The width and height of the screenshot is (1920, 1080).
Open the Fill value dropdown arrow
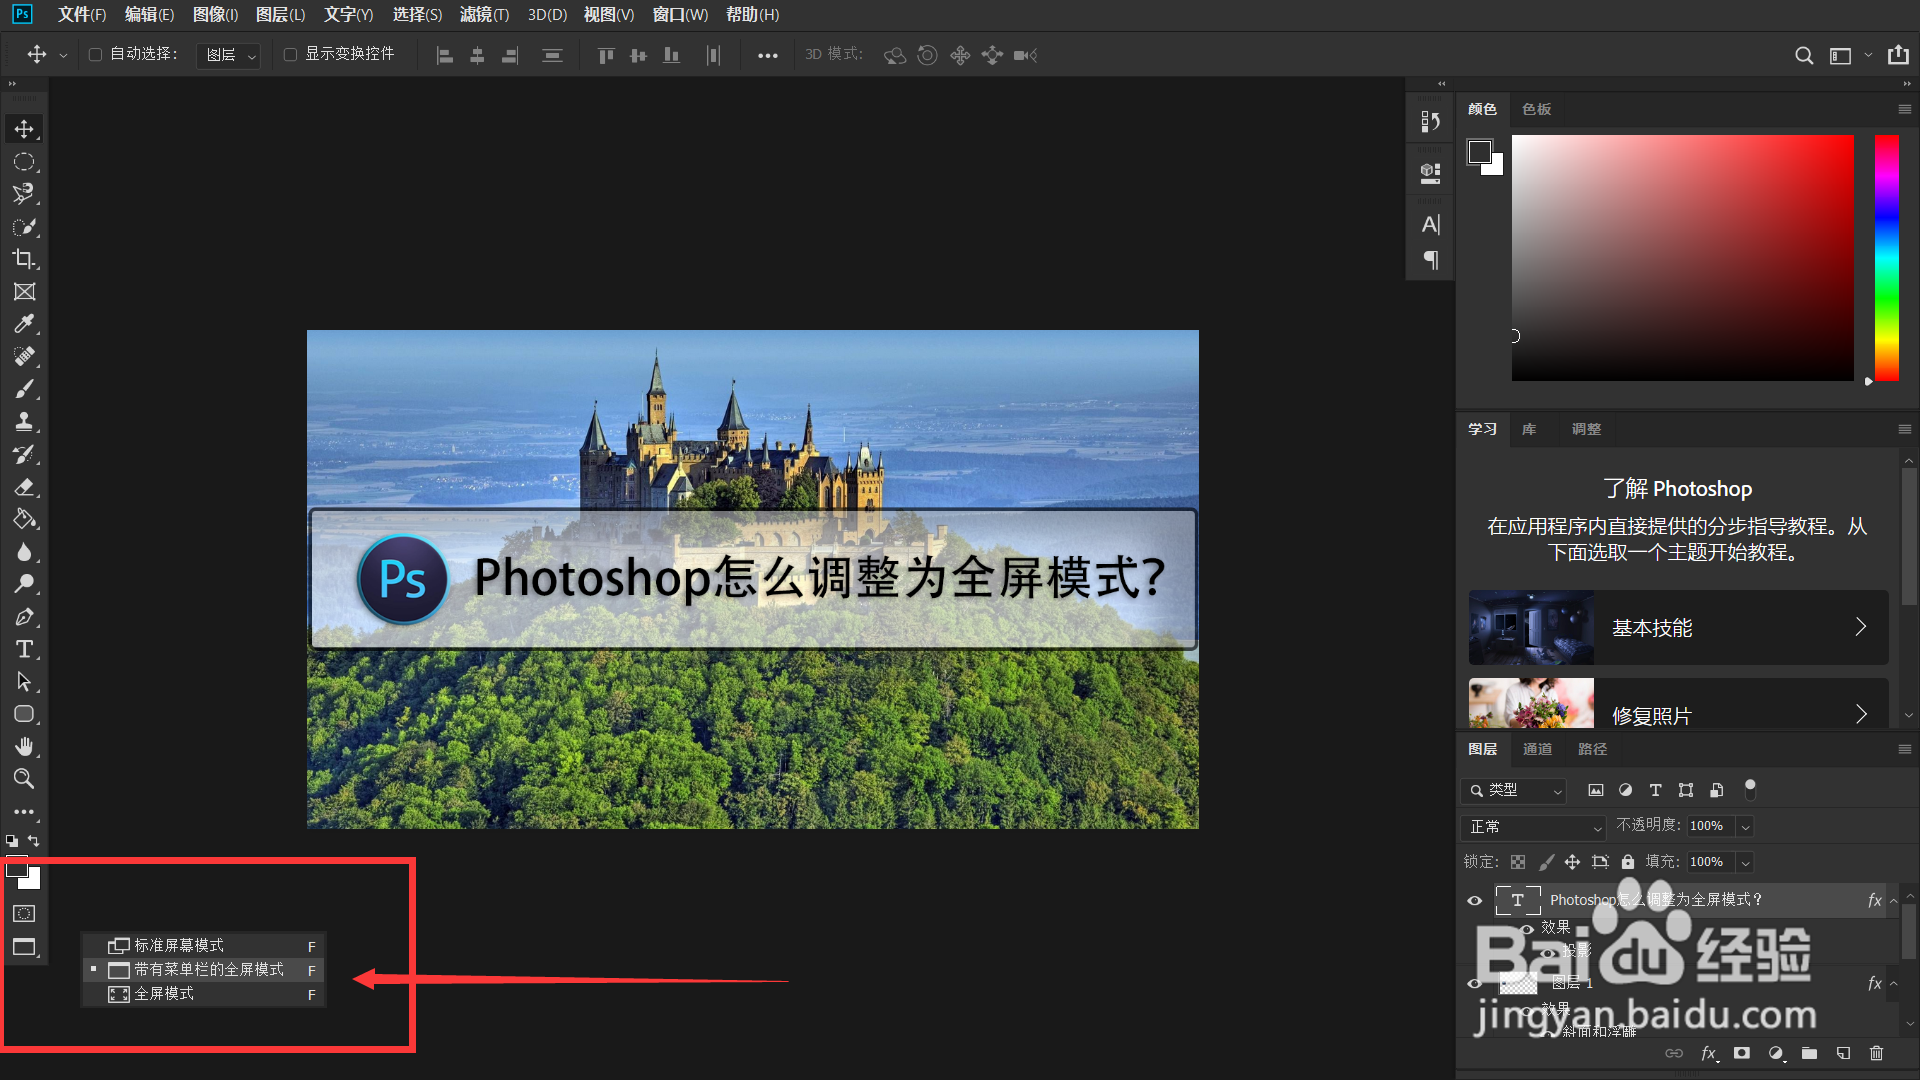point(1745,862)
